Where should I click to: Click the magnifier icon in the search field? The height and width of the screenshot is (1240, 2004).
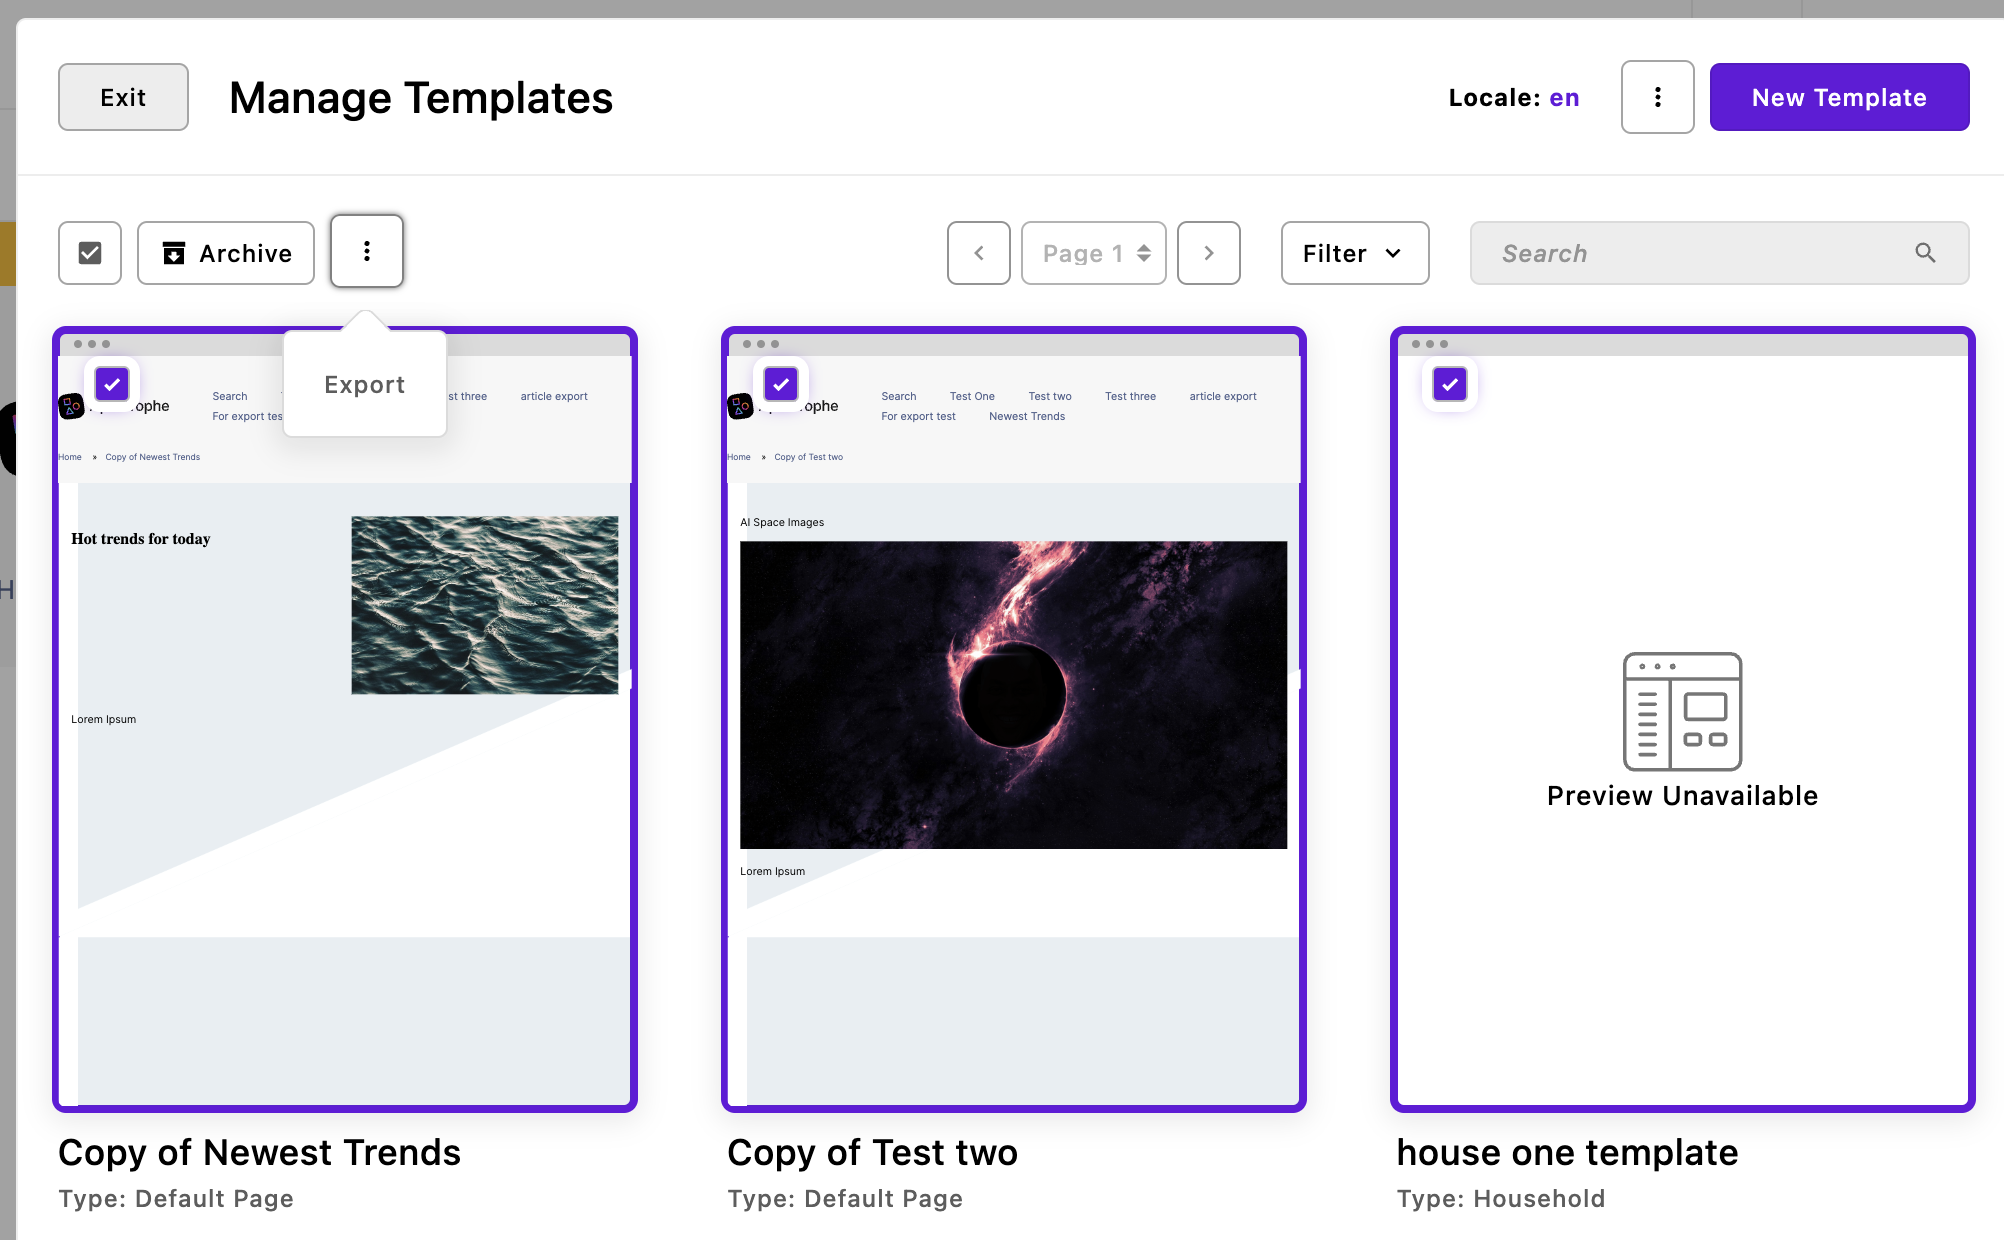pos(1925,253)
